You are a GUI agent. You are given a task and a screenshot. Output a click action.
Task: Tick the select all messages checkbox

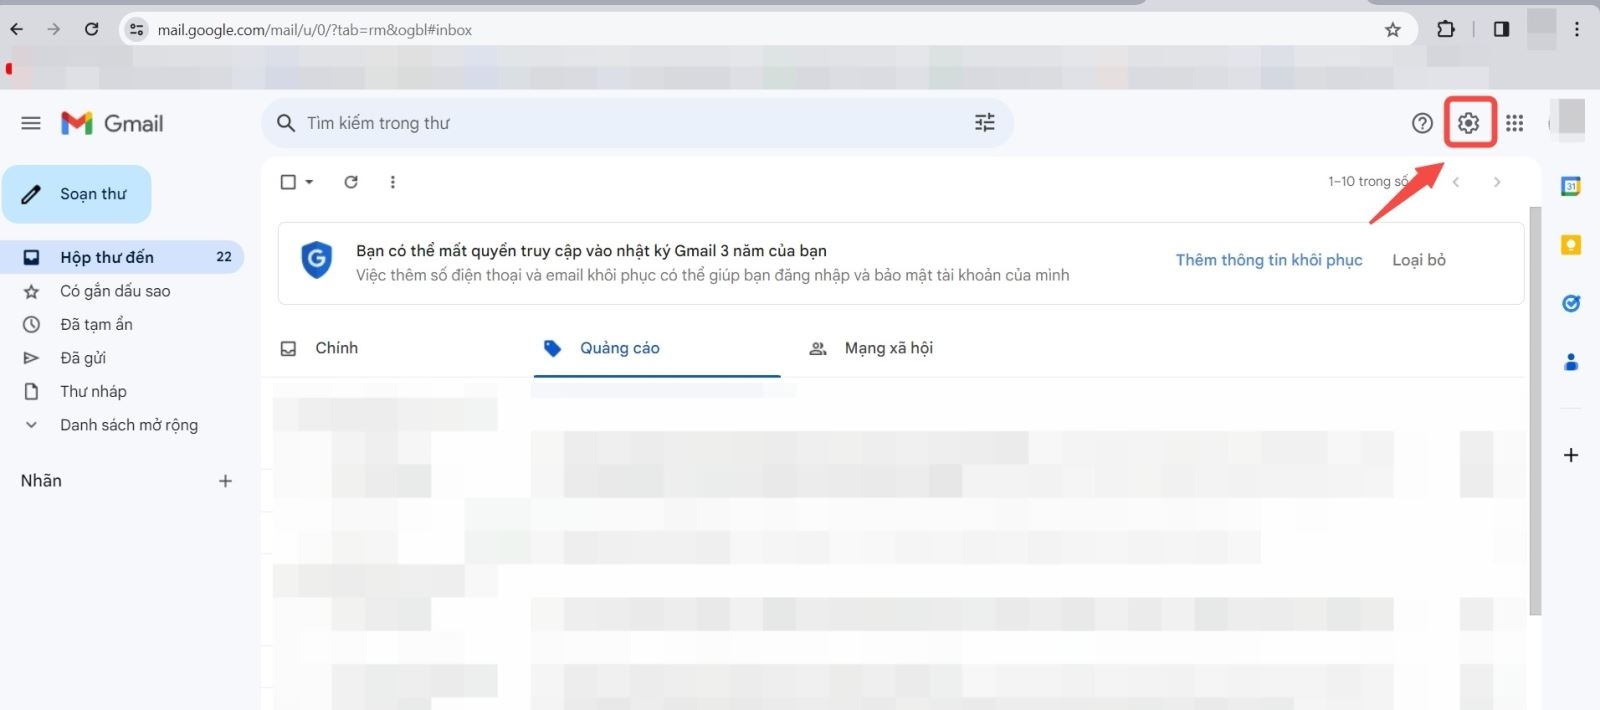tap(288, 182)
